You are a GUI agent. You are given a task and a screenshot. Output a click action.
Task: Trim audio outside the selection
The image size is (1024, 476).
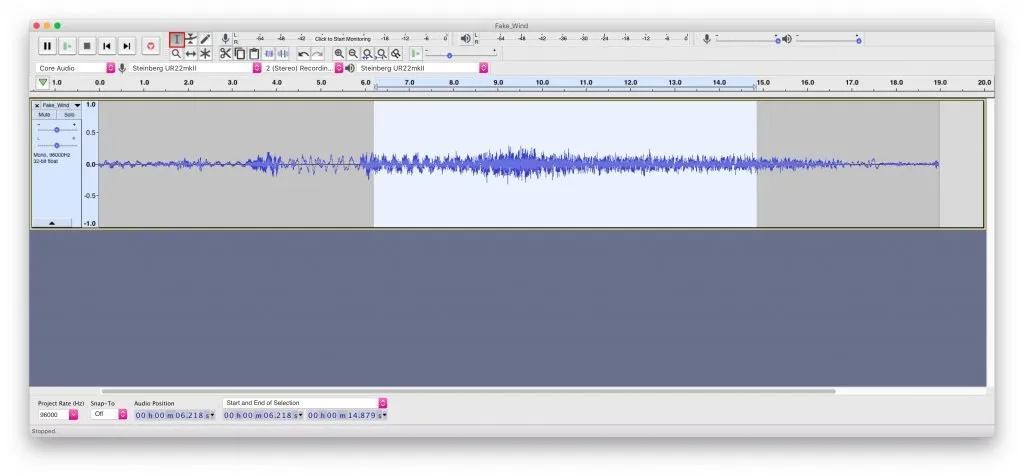point(268,54)
